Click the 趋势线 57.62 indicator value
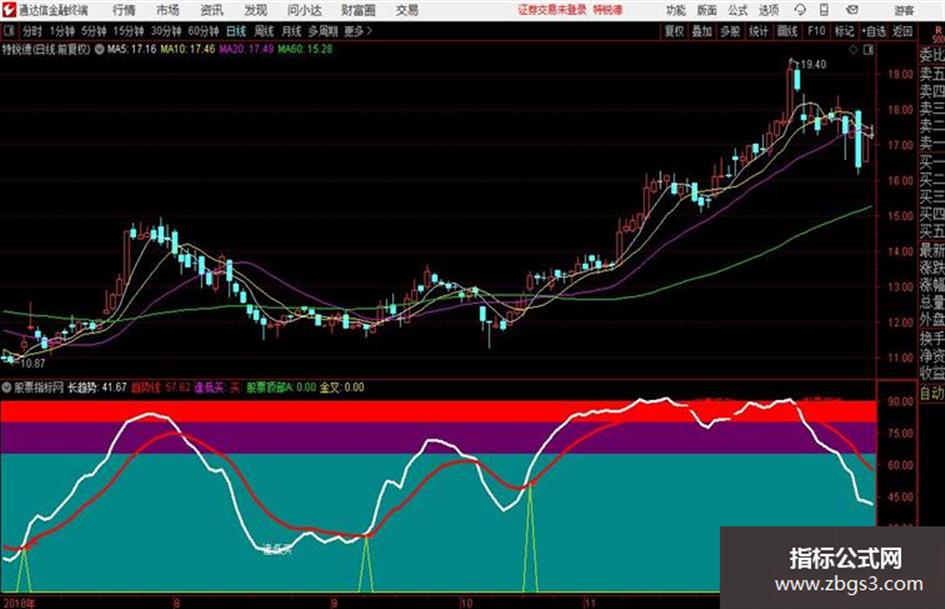The height and width of the screenshot is (609, 945). click(x=161, y=388)
